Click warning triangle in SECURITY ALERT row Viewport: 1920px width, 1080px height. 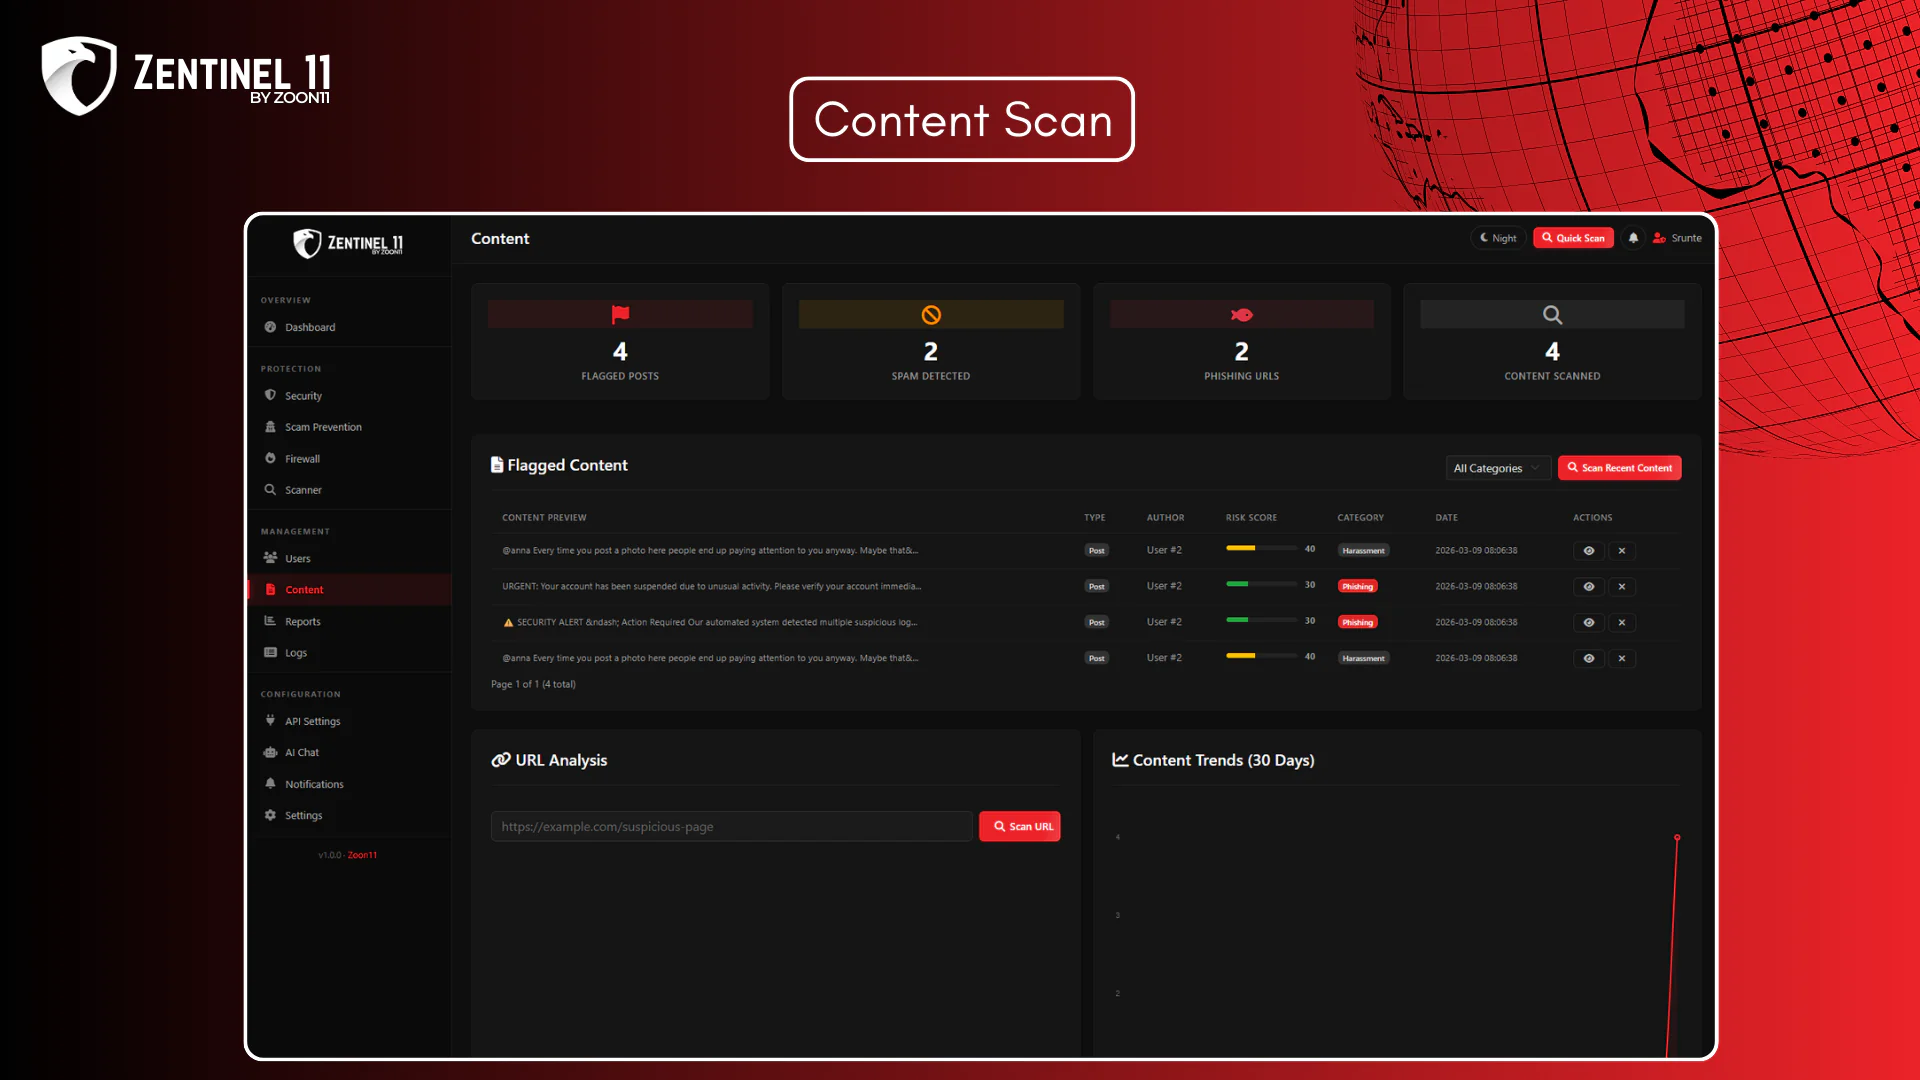[508, 623]
